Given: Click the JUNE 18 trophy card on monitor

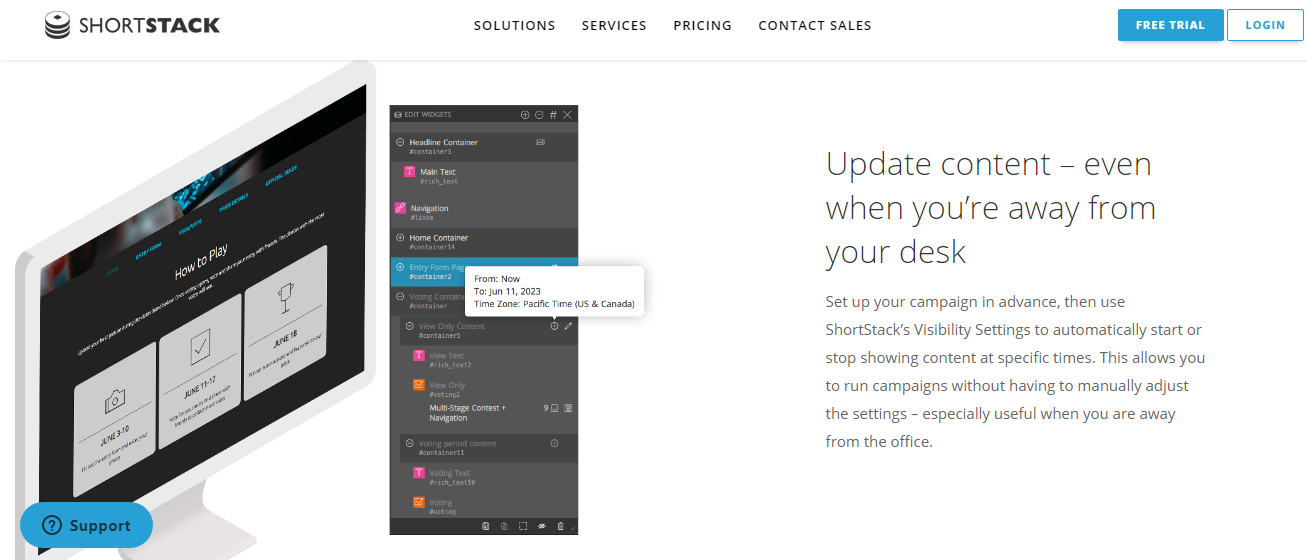Looking at the screenshot, I should point(287,323).
